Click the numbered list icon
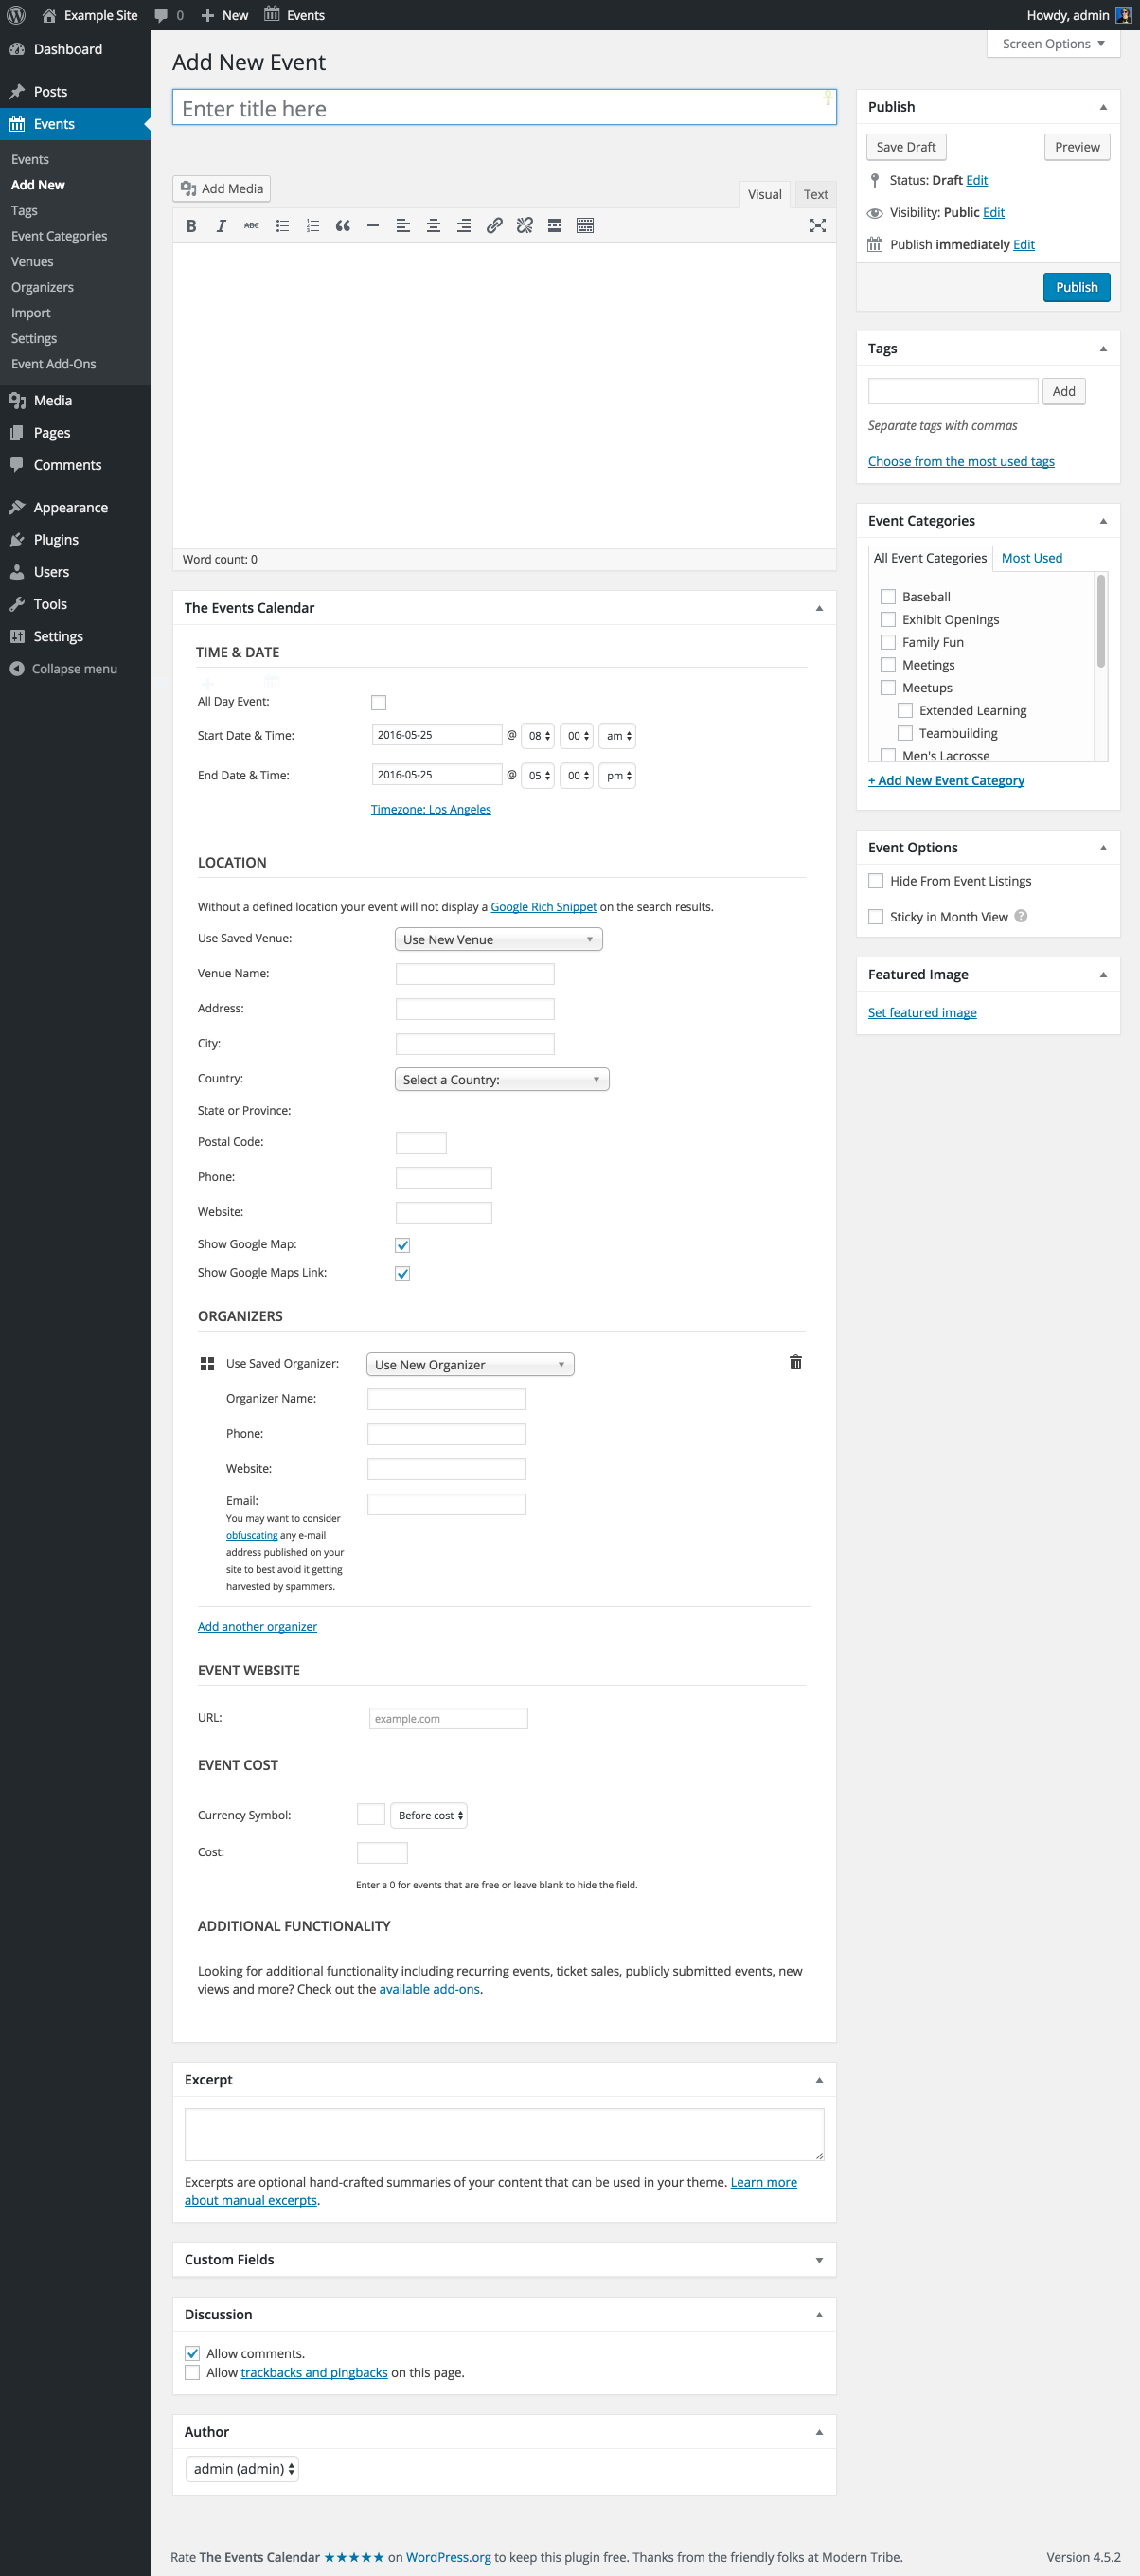 pyautogui.click(x=313, y=226)
